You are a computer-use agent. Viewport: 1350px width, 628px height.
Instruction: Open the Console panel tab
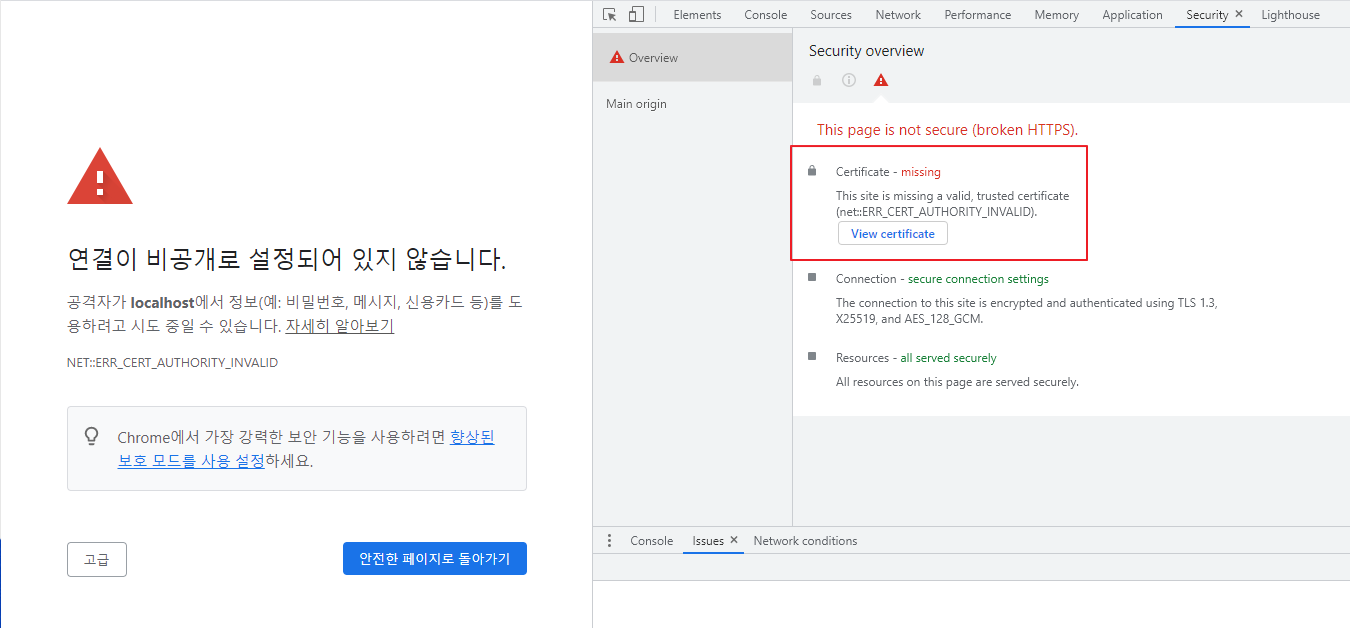click(x=765, y=15)
